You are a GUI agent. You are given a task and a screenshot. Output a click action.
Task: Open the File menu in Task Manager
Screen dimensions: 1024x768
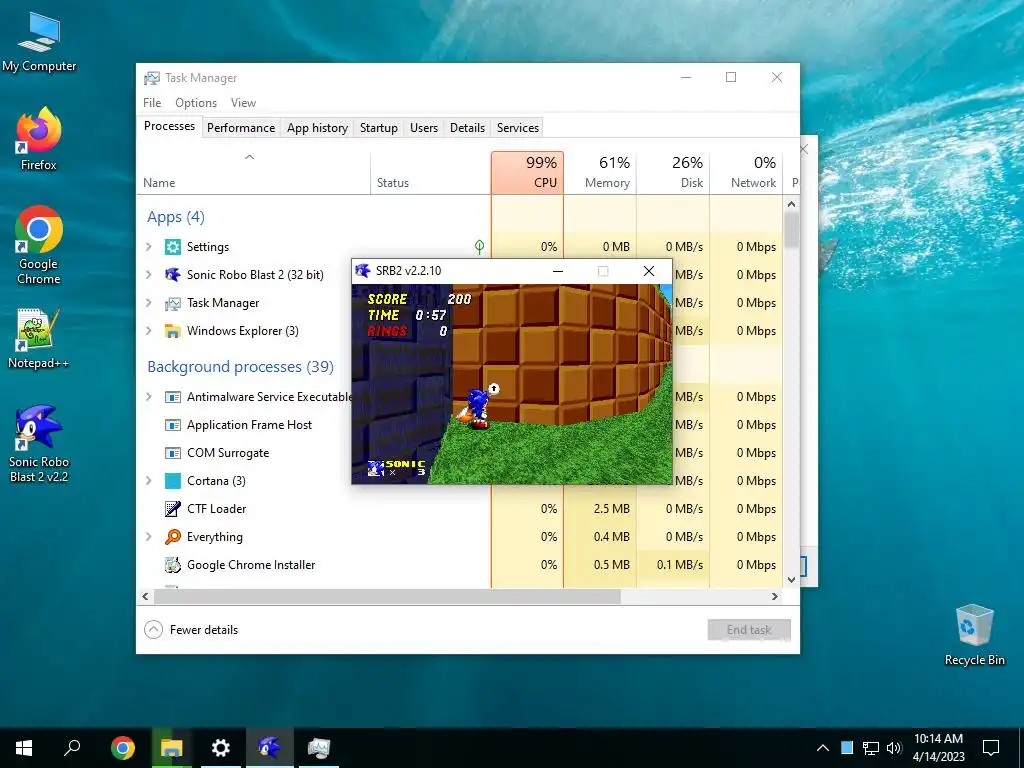[x=152, y=103]
